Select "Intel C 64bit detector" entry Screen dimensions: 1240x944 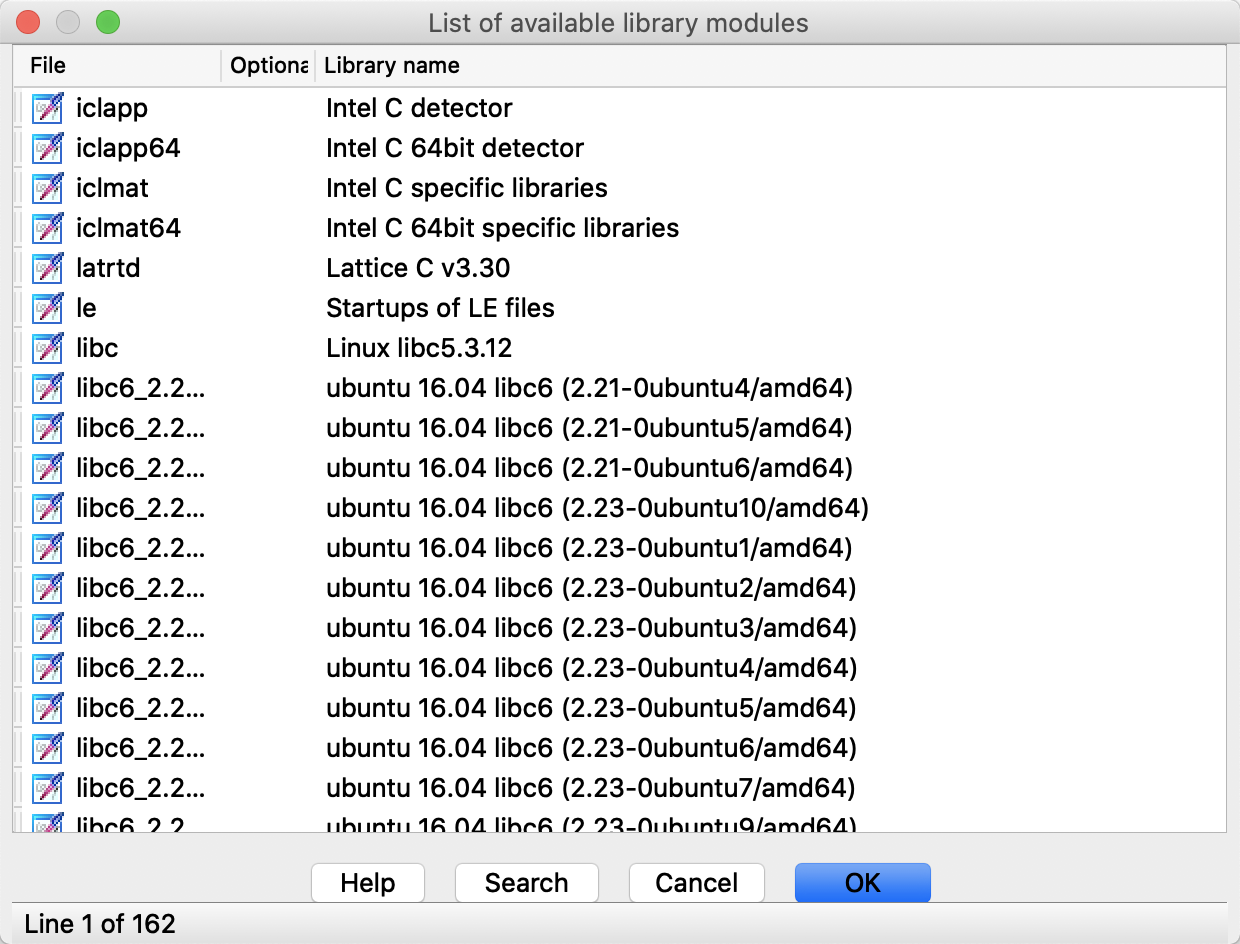coord(455,148)
